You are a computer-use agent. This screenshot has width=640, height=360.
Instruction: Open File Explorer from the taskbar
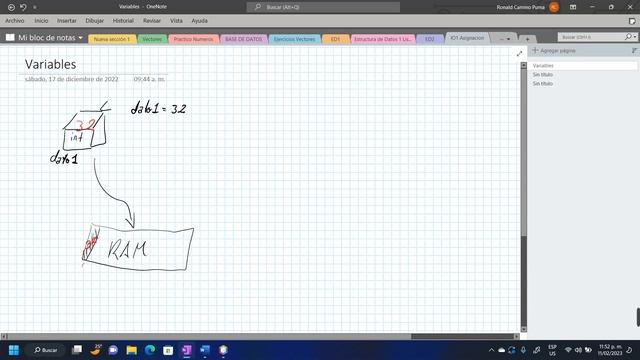tap(131, 350)
